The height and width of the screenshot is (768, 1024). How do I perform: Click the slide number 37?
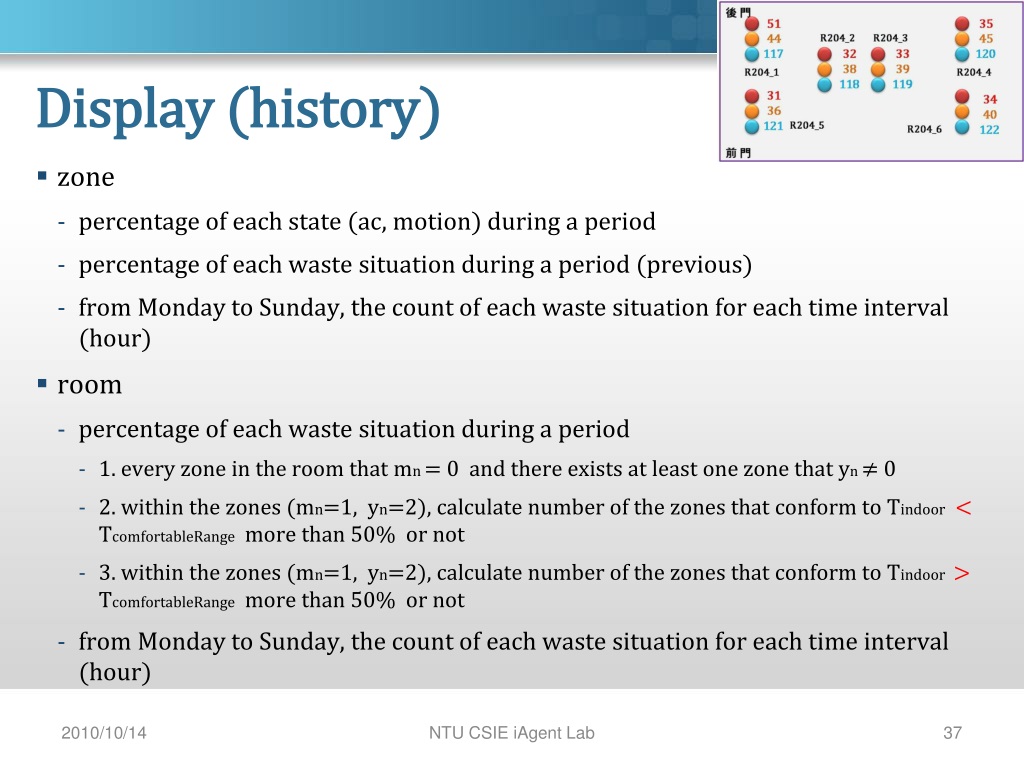tap(952, 733)
